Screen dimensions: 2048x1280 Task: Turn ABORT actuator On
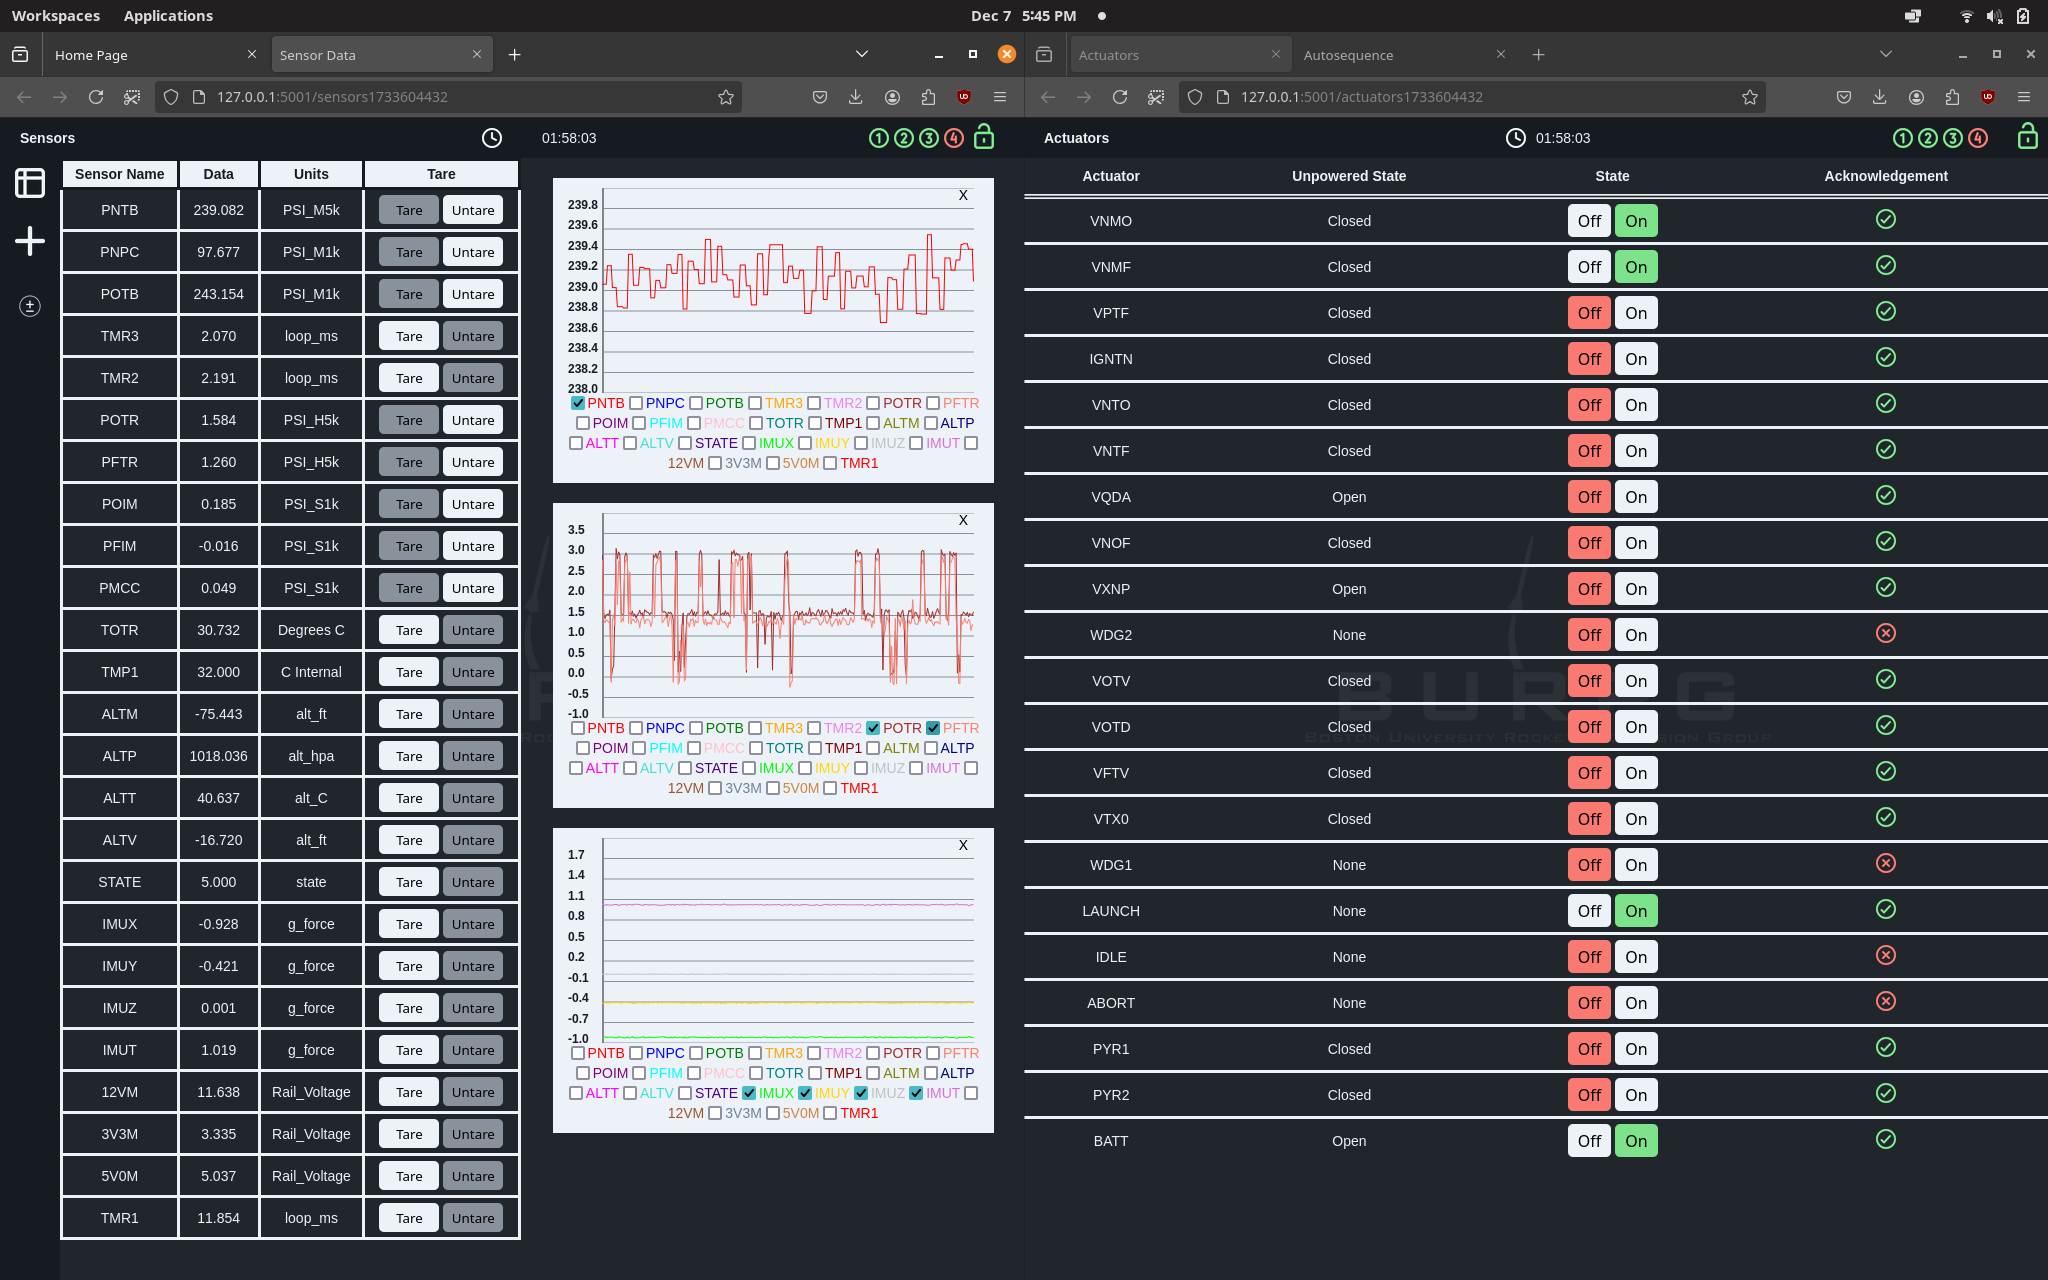(x=1636, y=1003)
